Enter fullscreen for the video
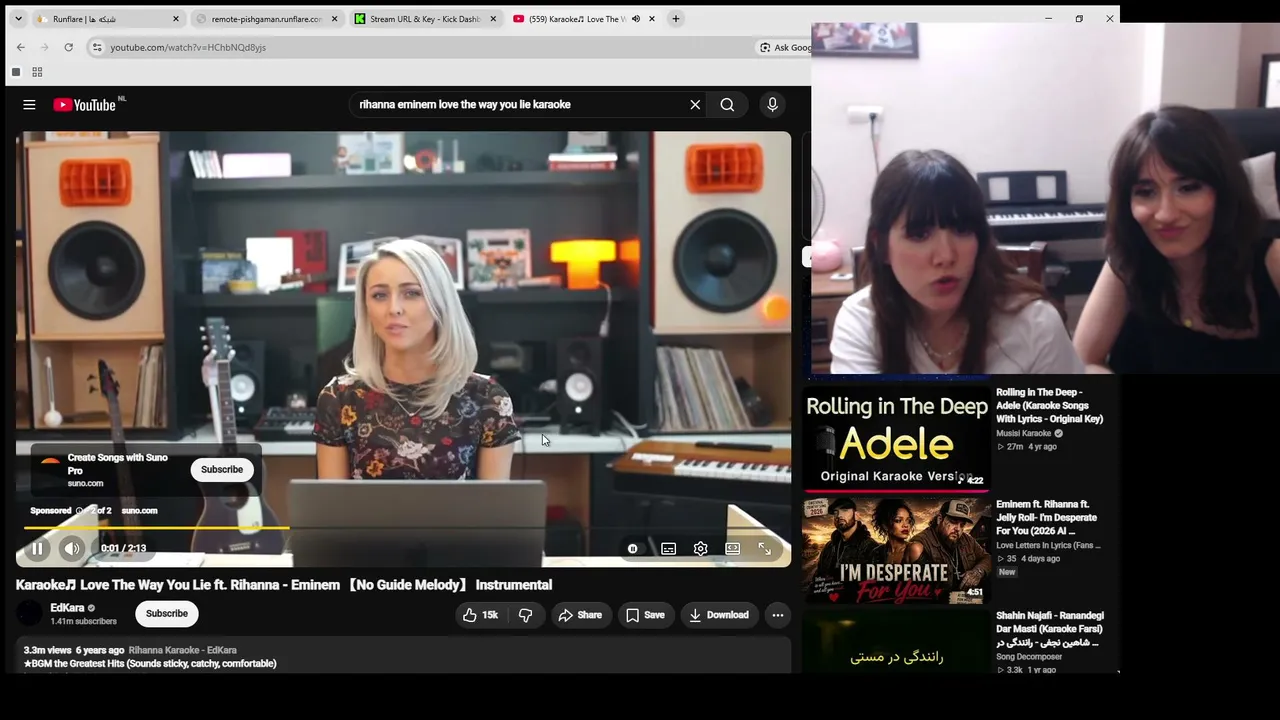 (x=765, y=549)
